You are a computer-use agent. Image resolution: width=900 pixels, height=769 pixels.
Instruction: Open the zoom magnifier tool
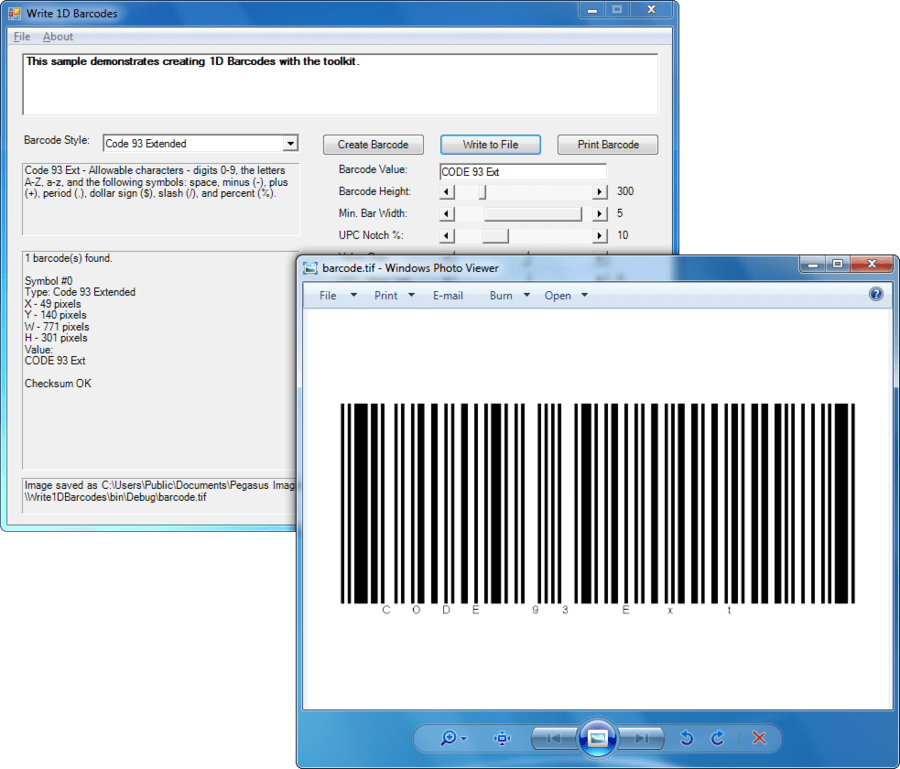point(447,738)
